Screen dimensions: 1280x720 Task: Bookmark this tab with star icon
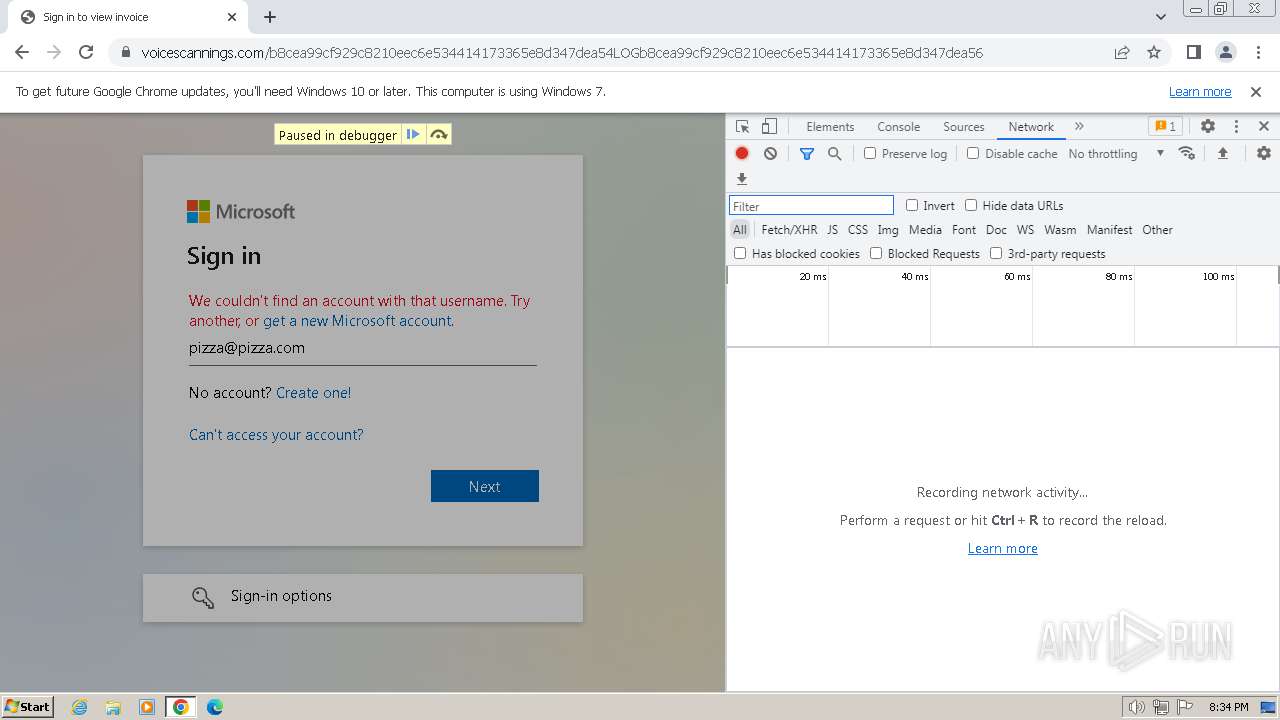point(1154,53)
